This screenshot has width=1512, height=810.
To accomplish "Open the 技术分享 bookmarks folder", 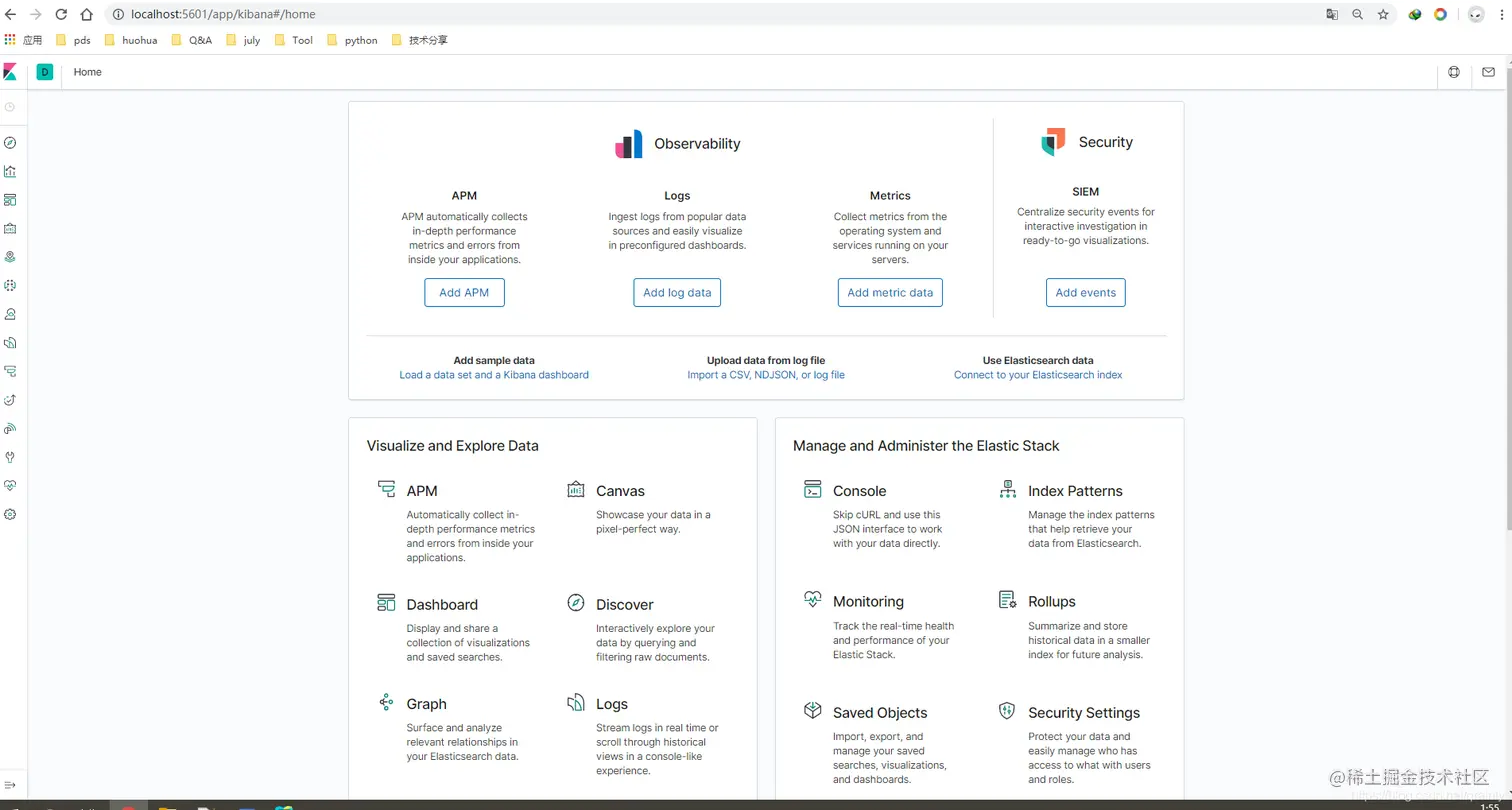I will click(x=420, y=40).
